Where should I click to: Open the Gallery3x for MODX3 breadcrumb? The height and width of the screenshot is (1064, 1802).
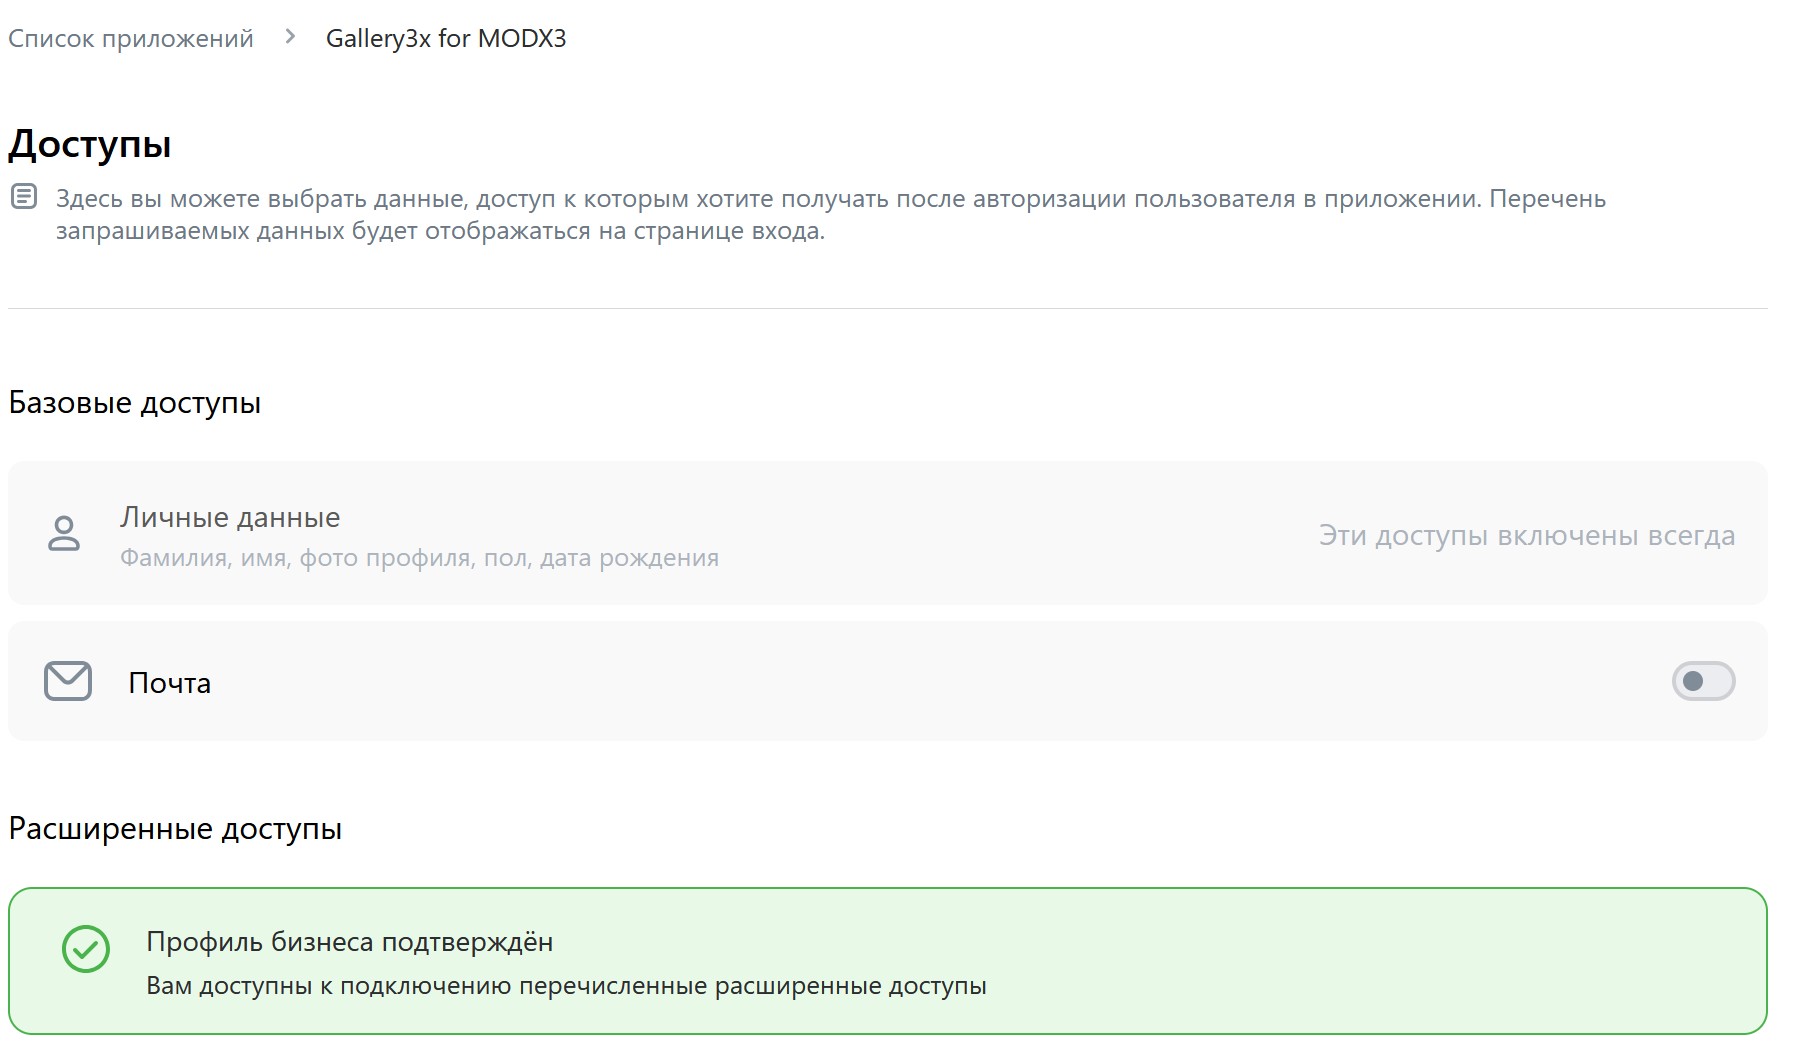coord(446,39)
